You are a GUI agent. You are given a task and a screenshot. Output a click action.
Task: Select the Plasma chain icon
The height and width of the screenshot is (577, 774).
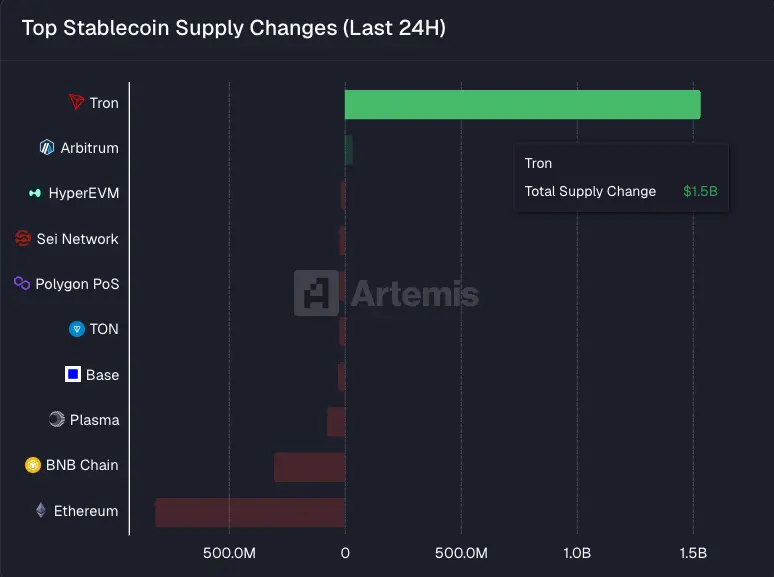57,420
